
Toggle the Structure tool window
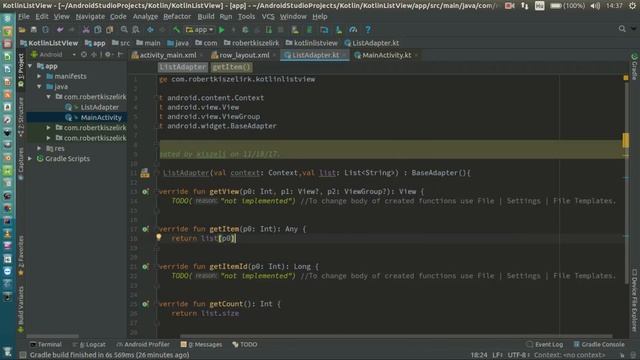21,117
